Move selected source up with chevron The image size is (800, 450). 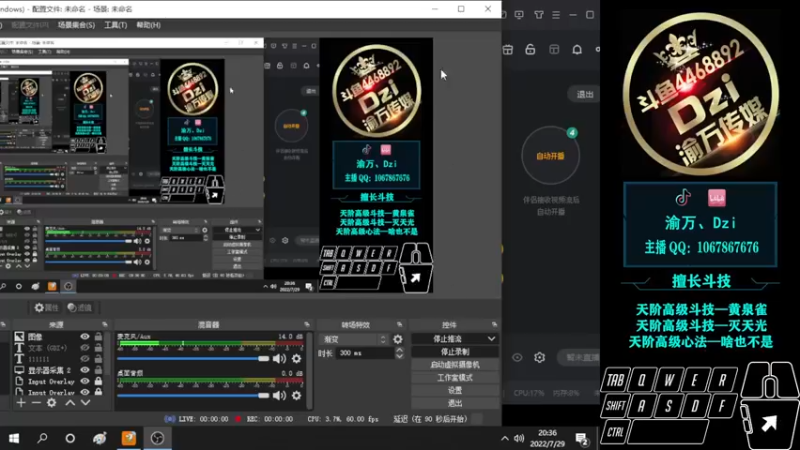pos(70,403)
